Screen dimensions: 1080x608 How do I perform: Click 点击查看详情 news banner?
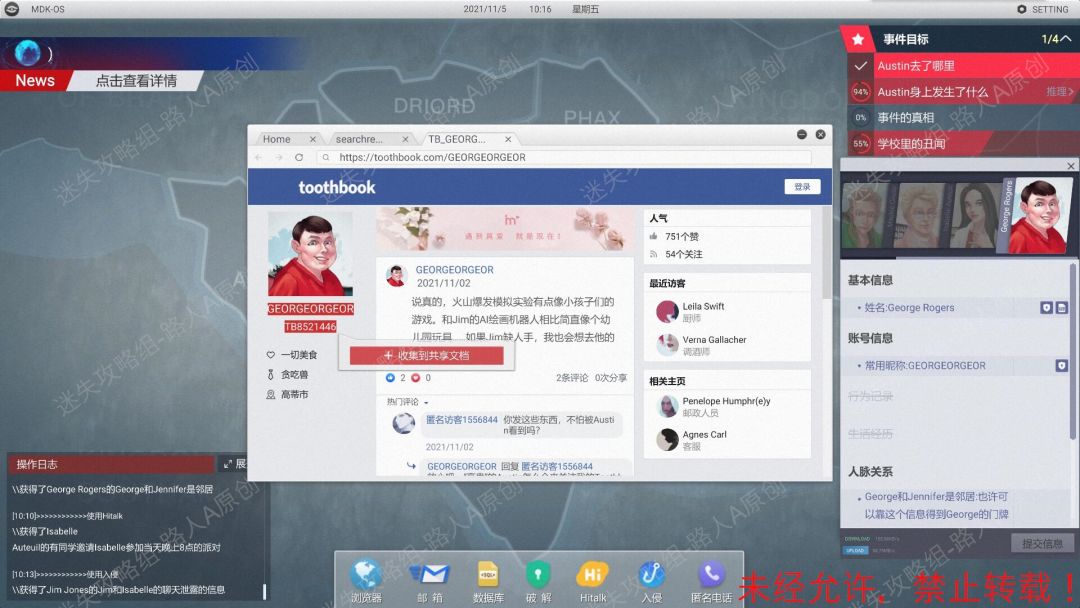[x=136, y=81]
